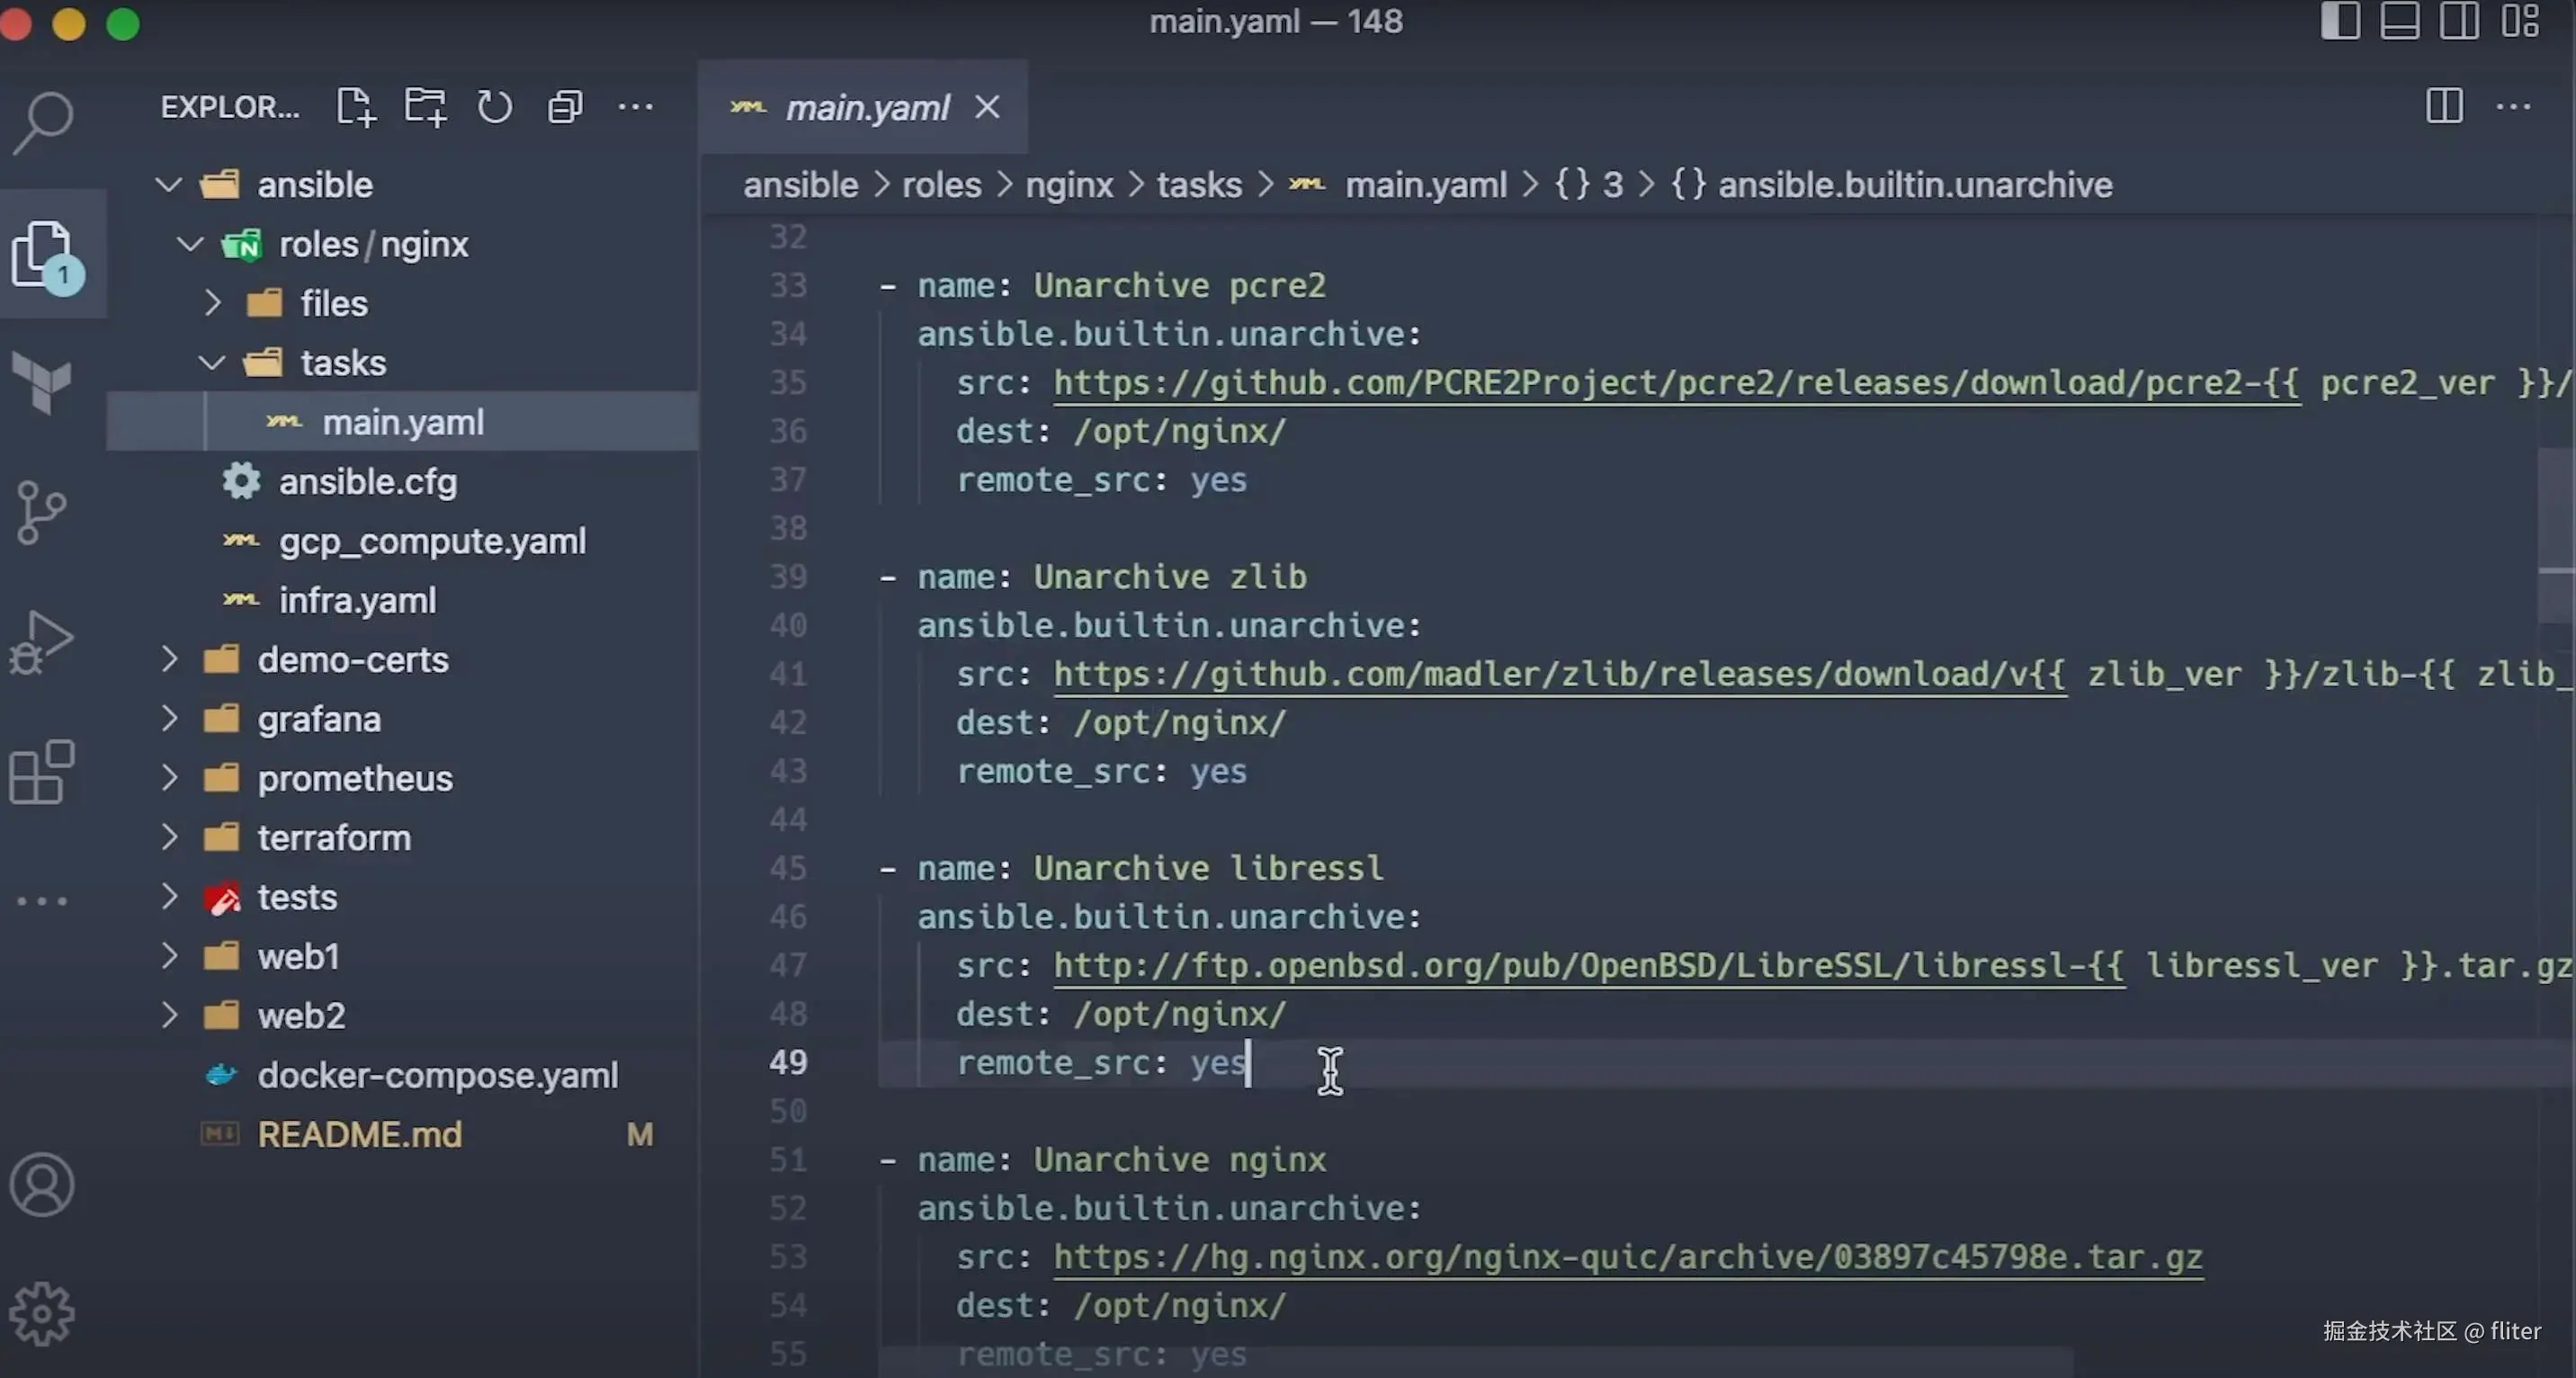This screenshot has height=1378, width=2576.
Task: Click the editor minimap scrollbar slider
Action: [2556, 535]
